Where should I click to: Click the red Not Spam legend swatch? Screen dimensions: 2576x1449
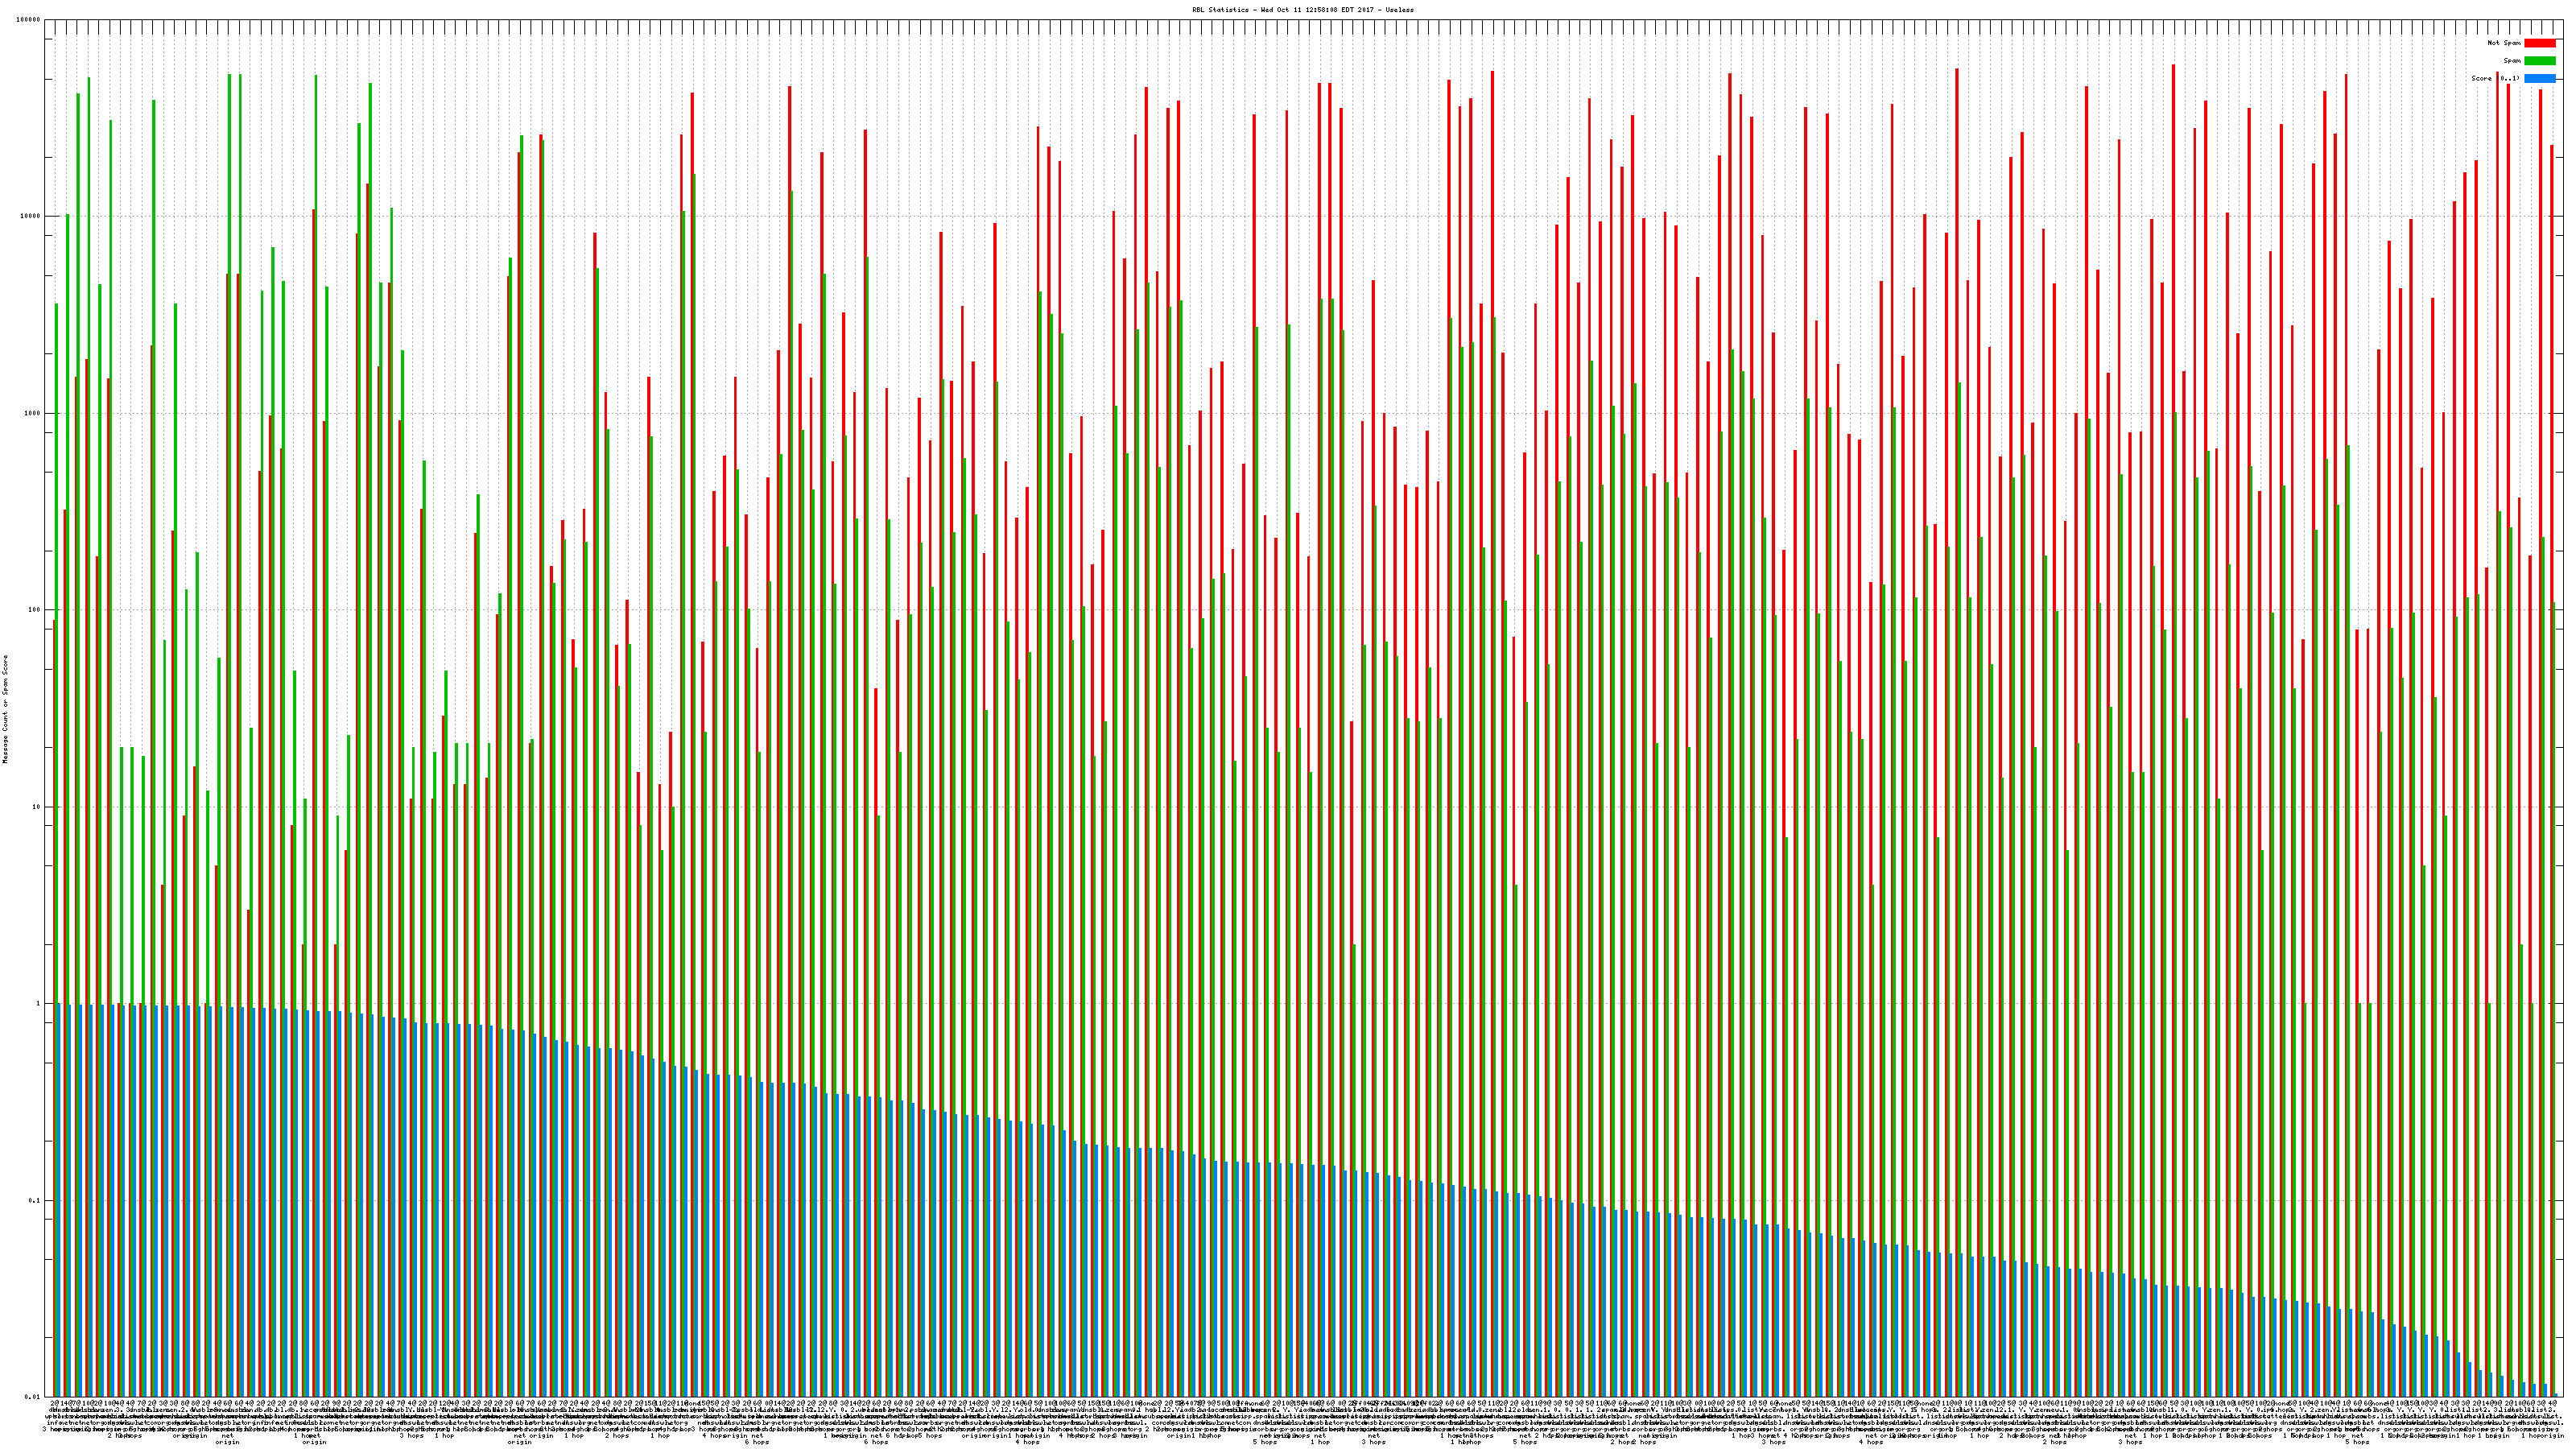[2539, 43]
